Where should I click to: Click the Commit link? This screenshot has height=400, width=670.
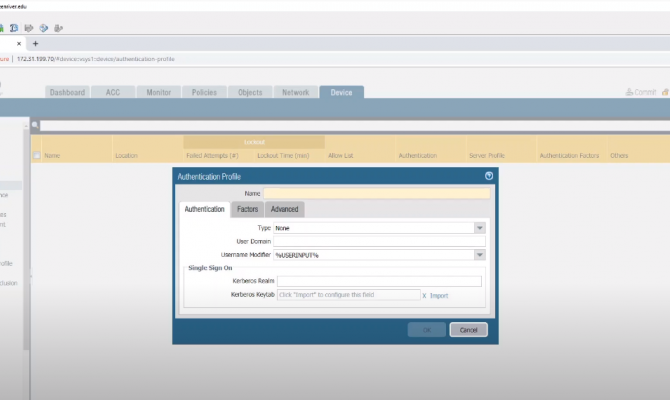(645, 92)
